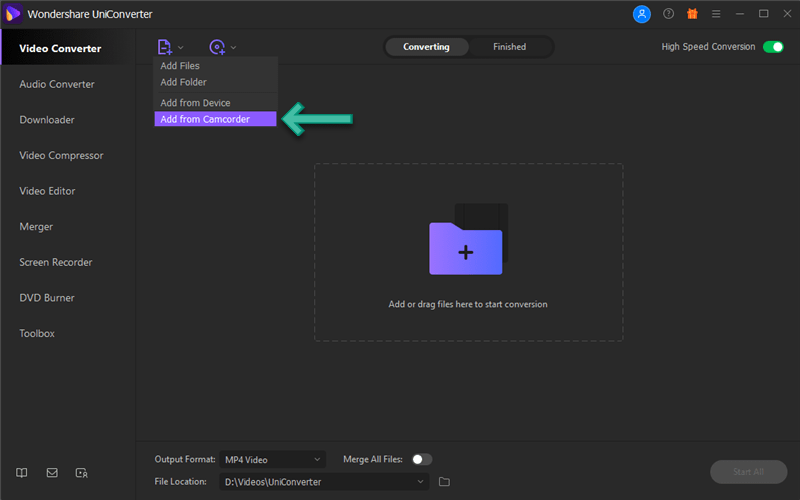Viewport: 800px width, 500px height.
Task: Open the Output Format dropdown
Action: click(272, 460)
